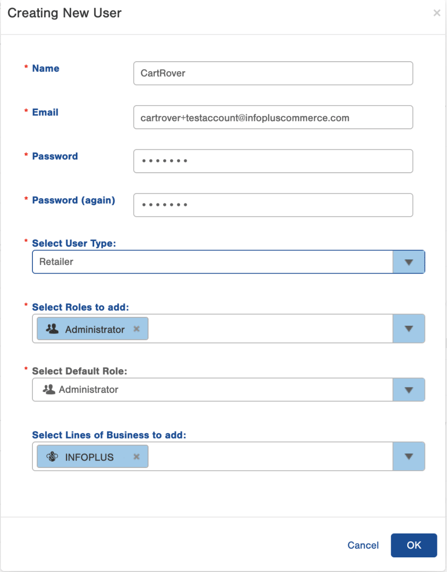This screenshot has height=572, width=447.
Task: Click into the Email input field
Action: click(x=273, y=117)
